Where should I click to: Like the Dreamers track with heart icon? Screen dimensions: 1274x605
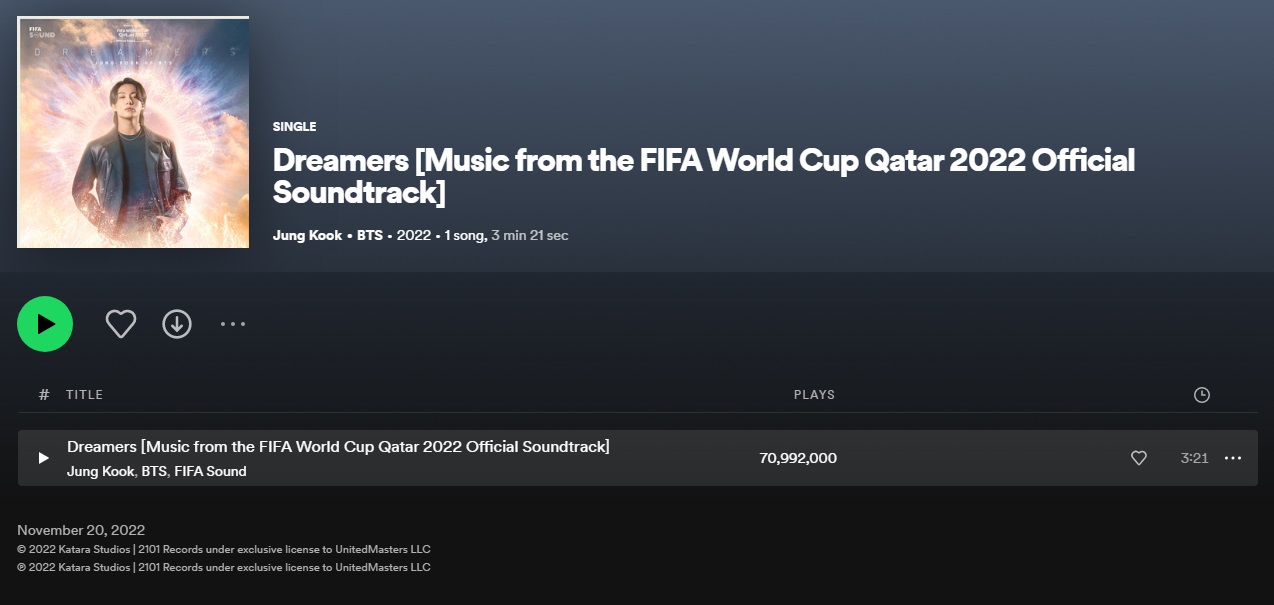pos(1138,458)
